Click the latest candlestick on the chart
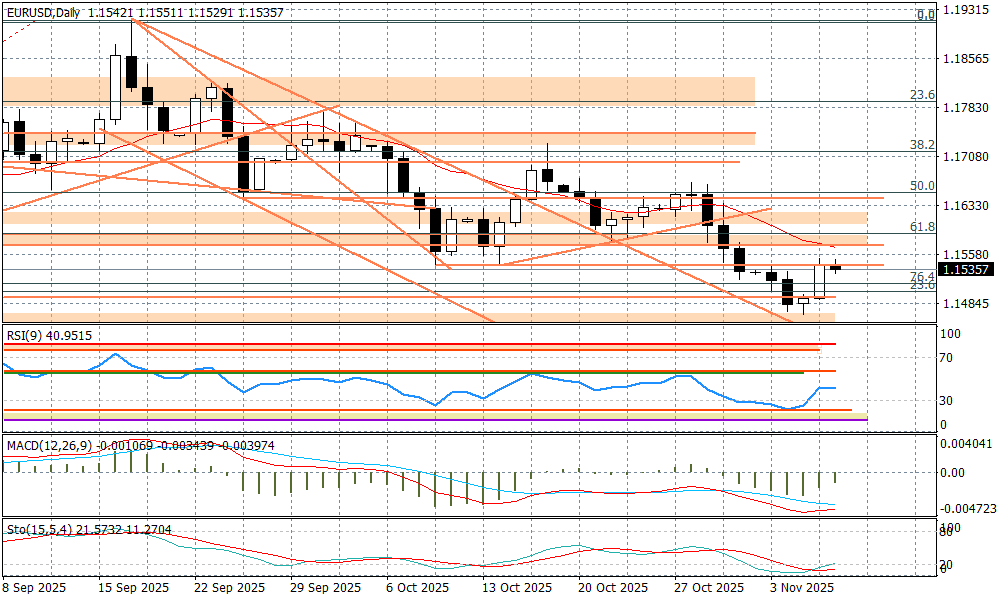 (836, 267)
